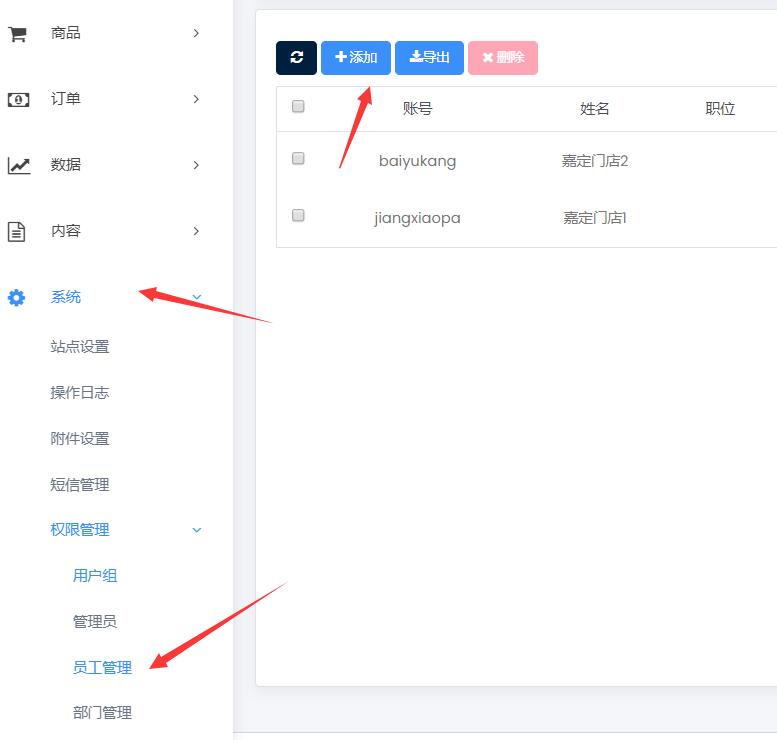Open 用户组 page
The image size is (777, 740).
95,575
